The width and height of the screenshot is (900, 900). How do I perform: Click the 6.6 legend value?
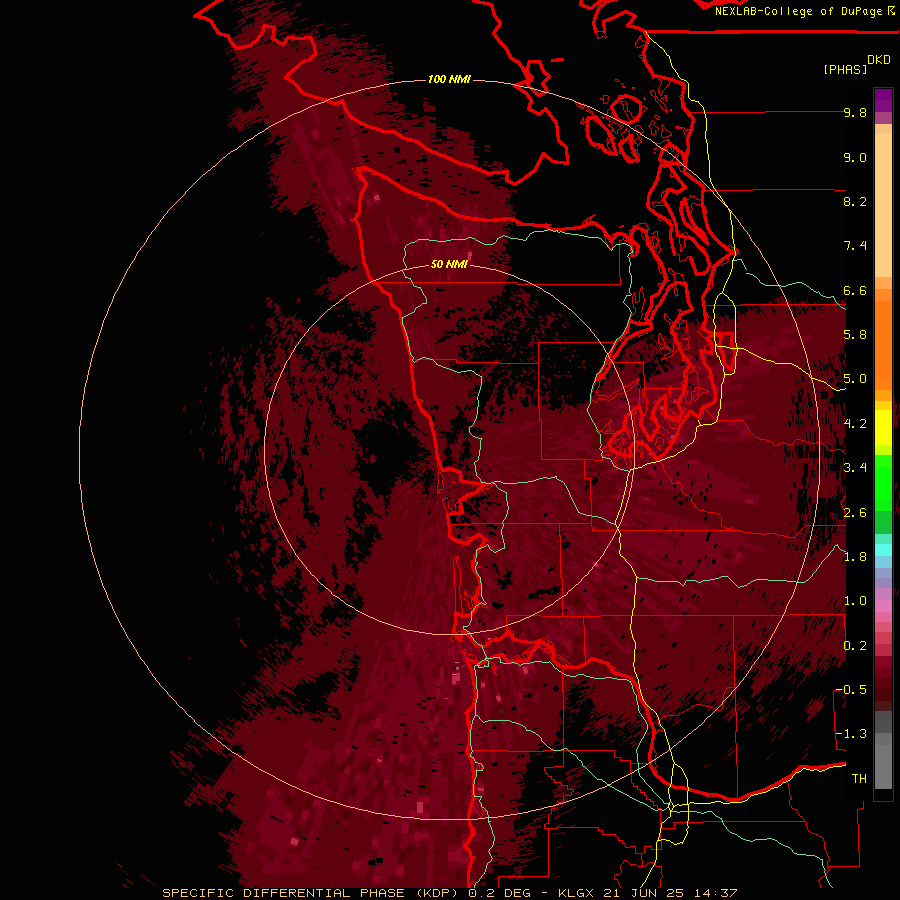click(x=855, y=290)
